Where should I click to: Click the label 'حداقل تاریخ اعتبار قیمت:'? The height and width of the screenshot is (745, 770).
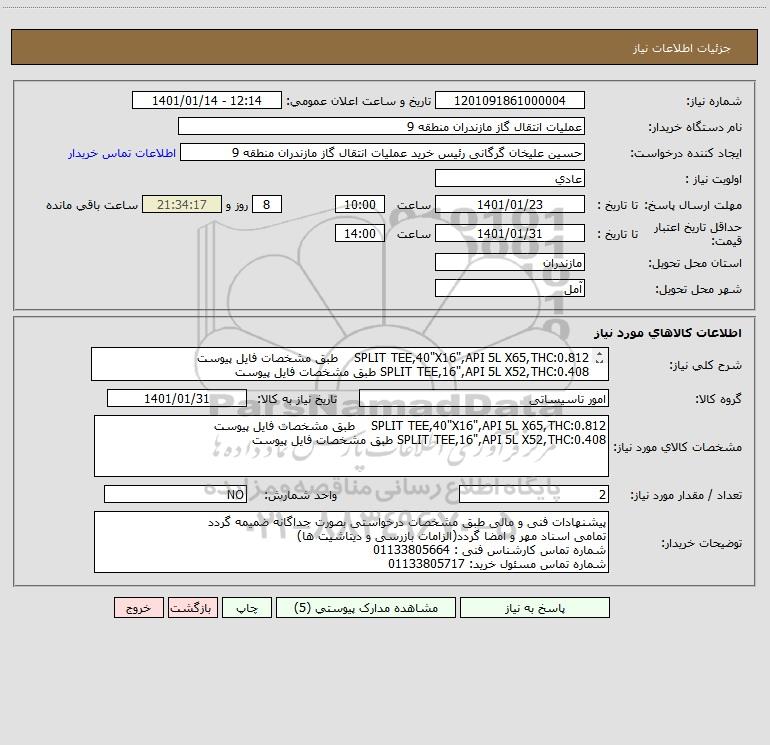pos(698,234)
